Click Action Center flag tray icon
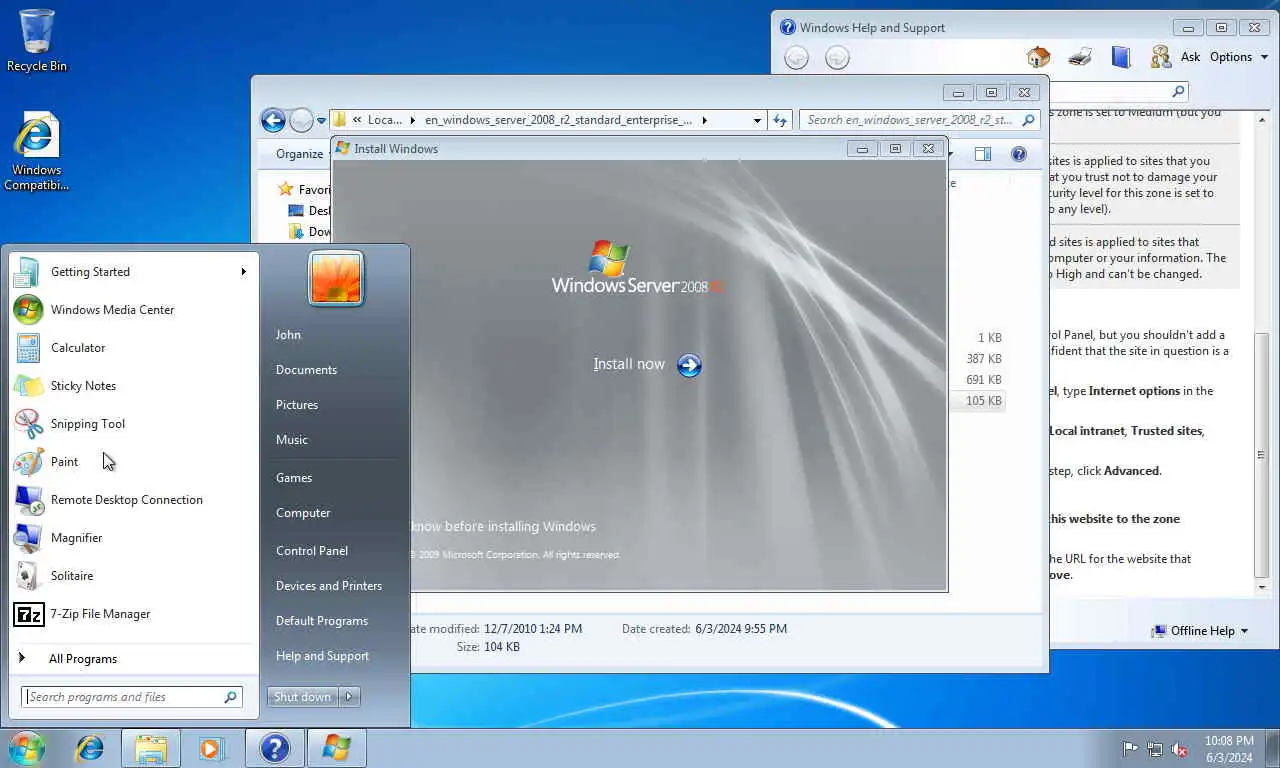Screen dimensions: 1280x768 (1131, 749)
